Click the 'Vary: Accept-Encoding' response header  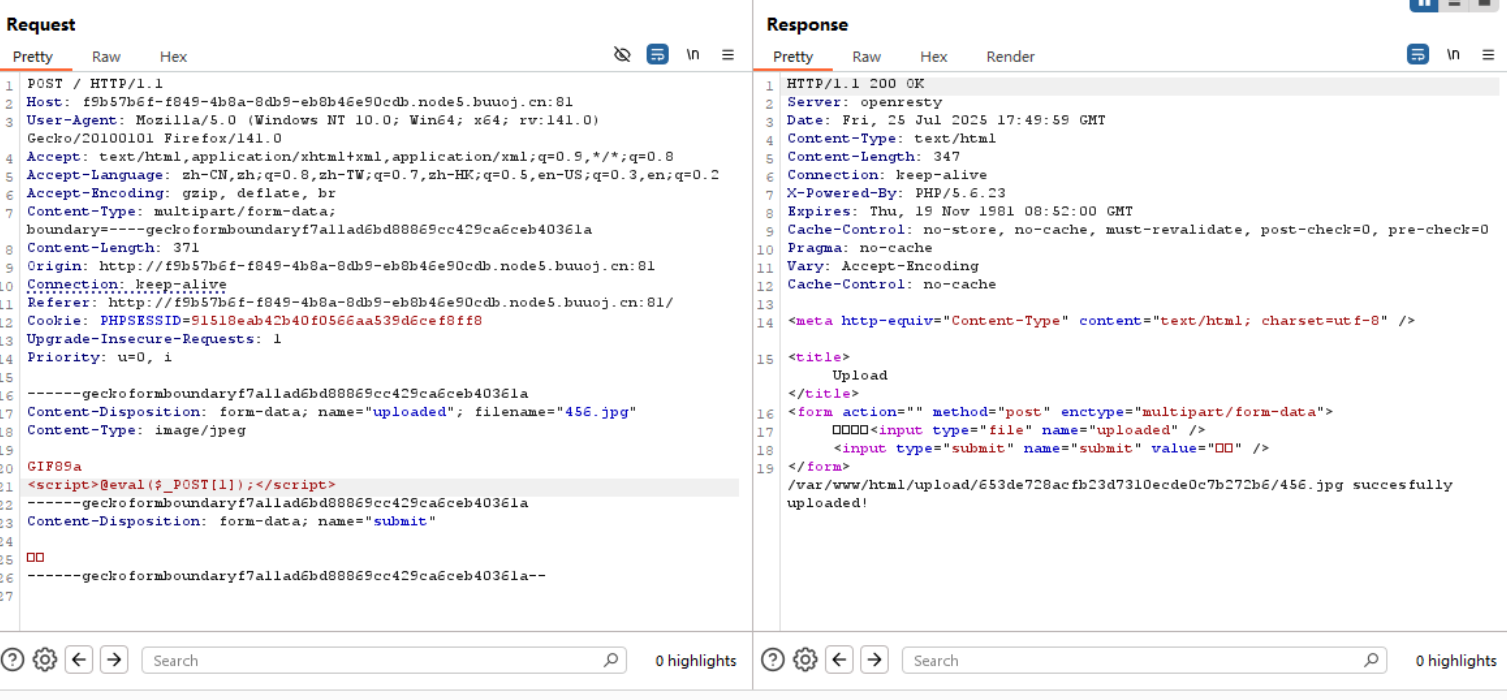(882, 266)
